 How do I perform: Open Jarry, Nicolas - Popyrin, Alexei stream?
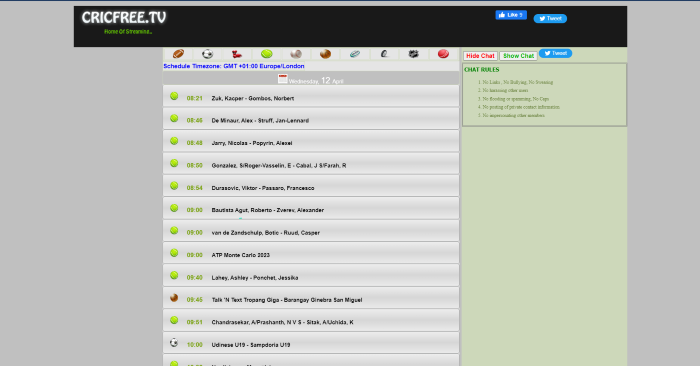(252, 143)
